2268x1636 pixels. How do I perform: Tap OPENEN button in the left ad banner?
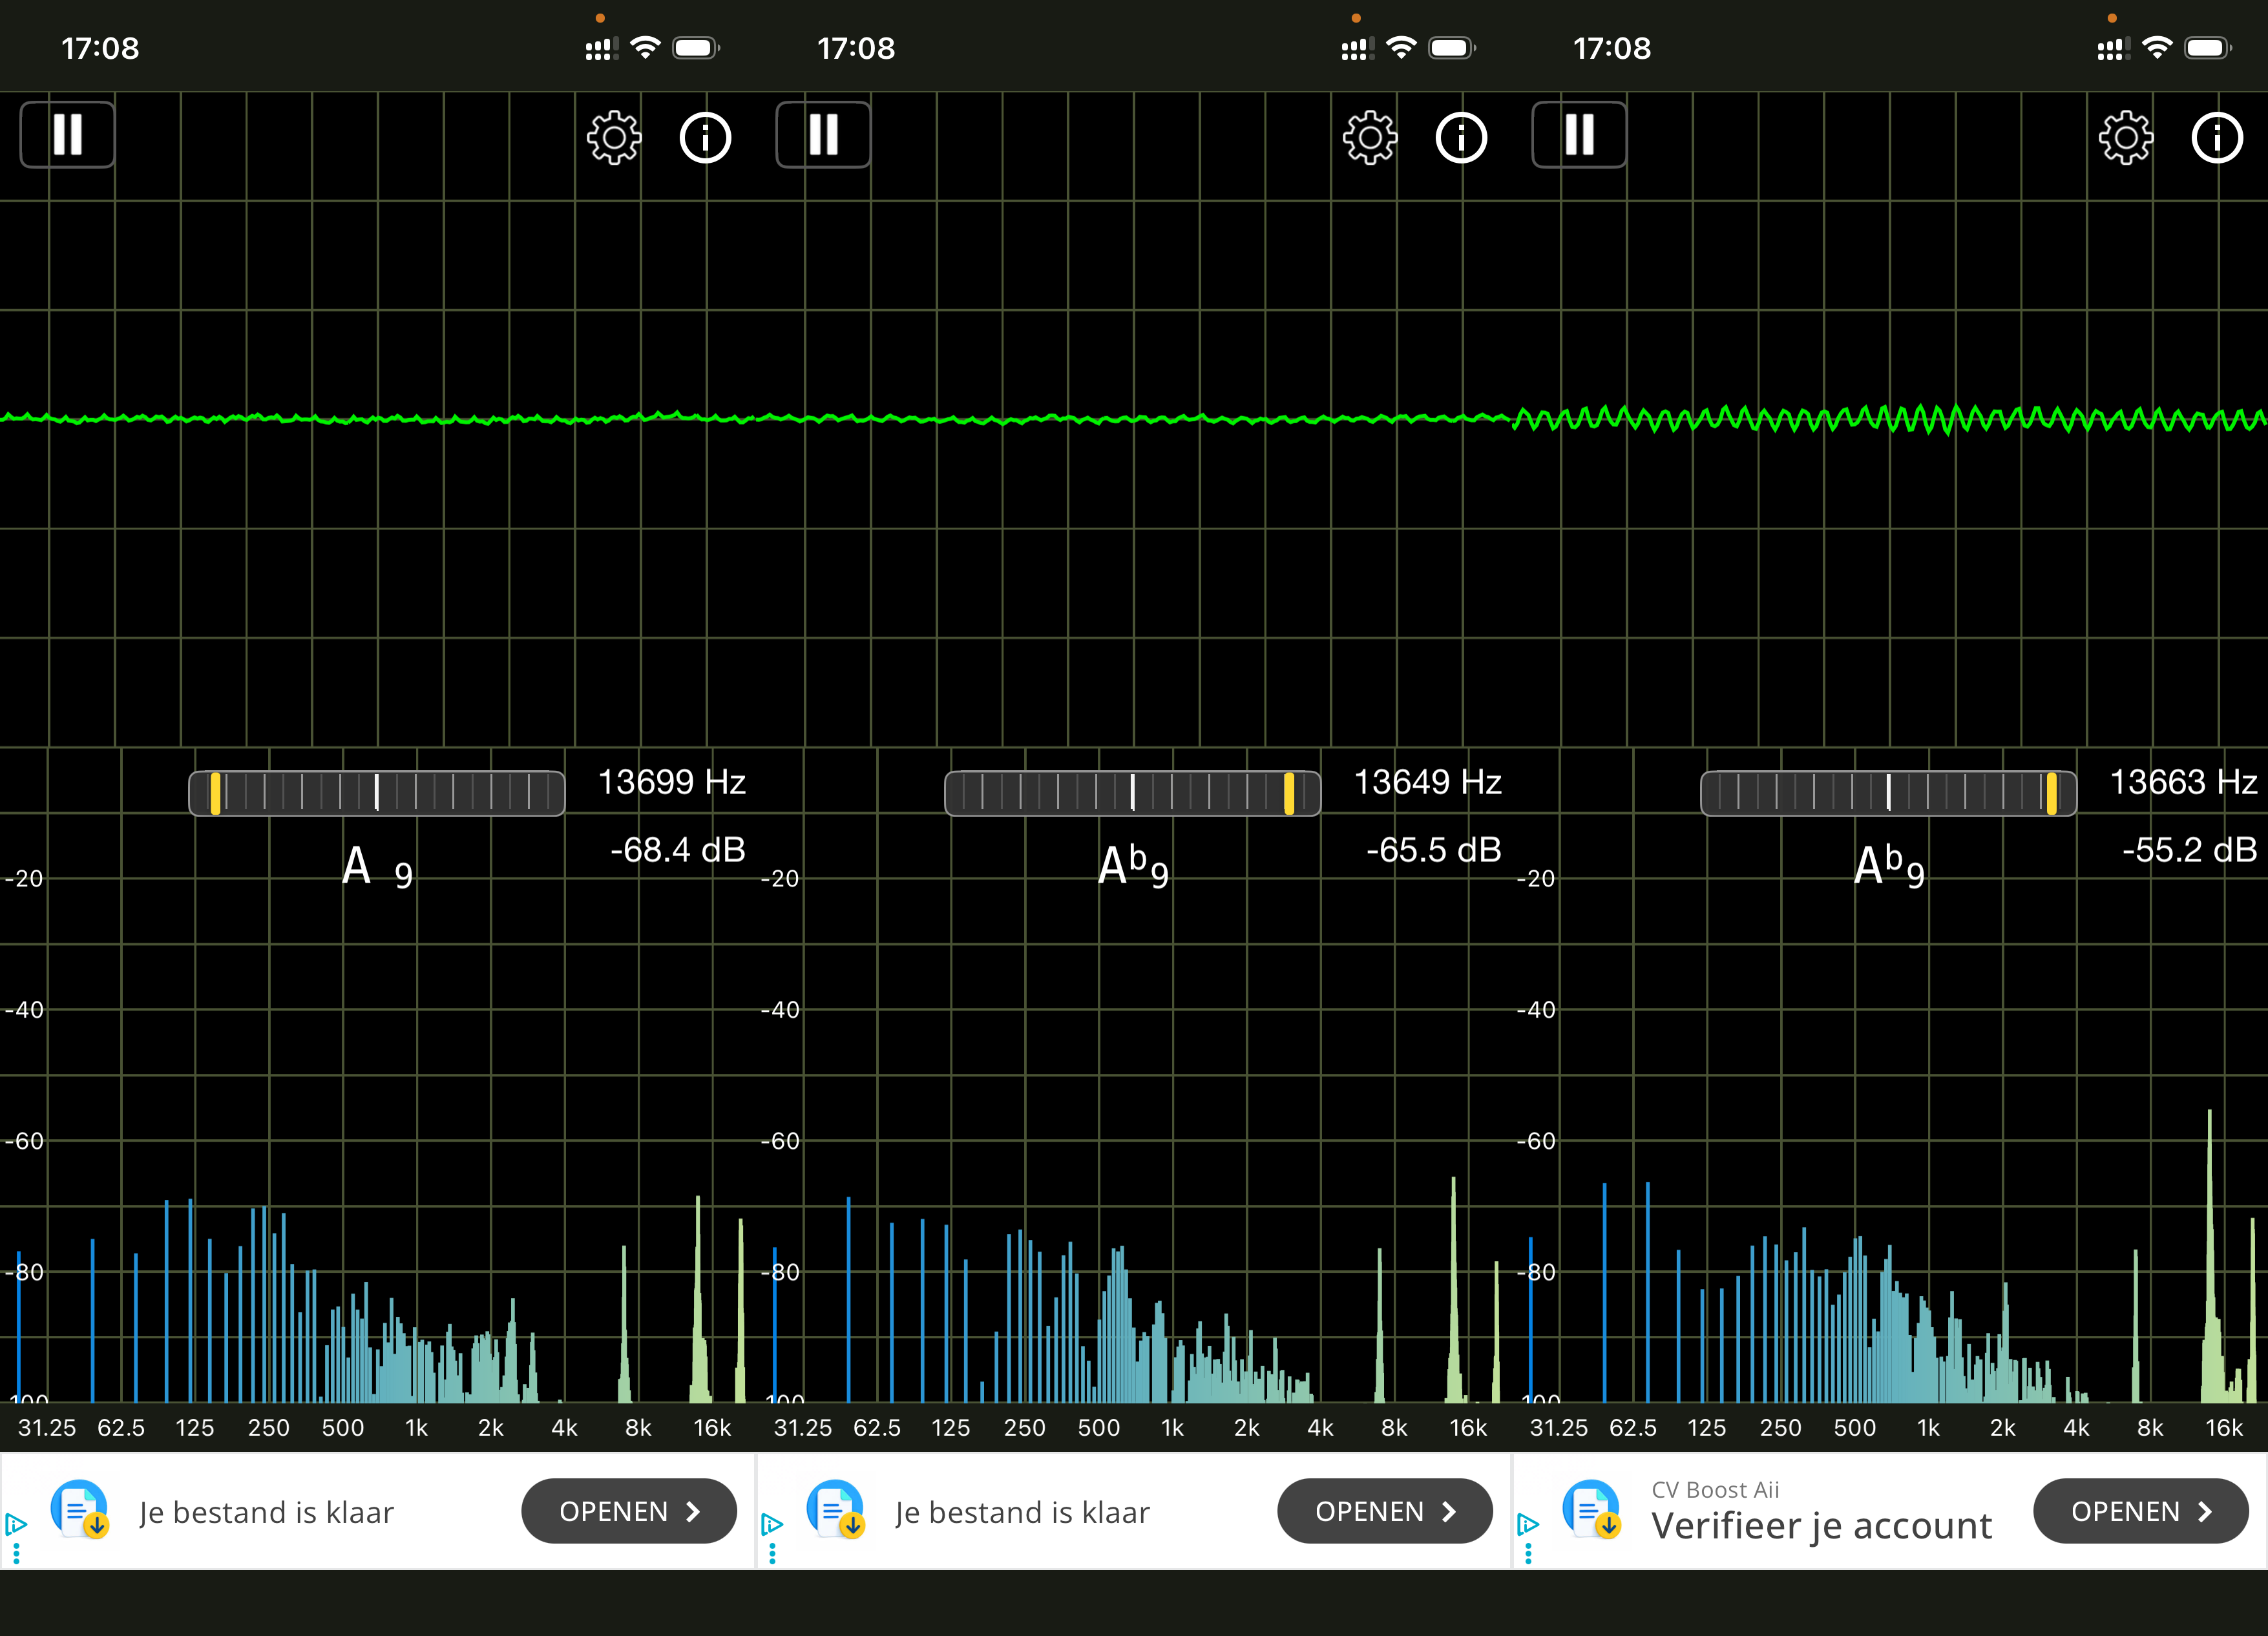629,1511
